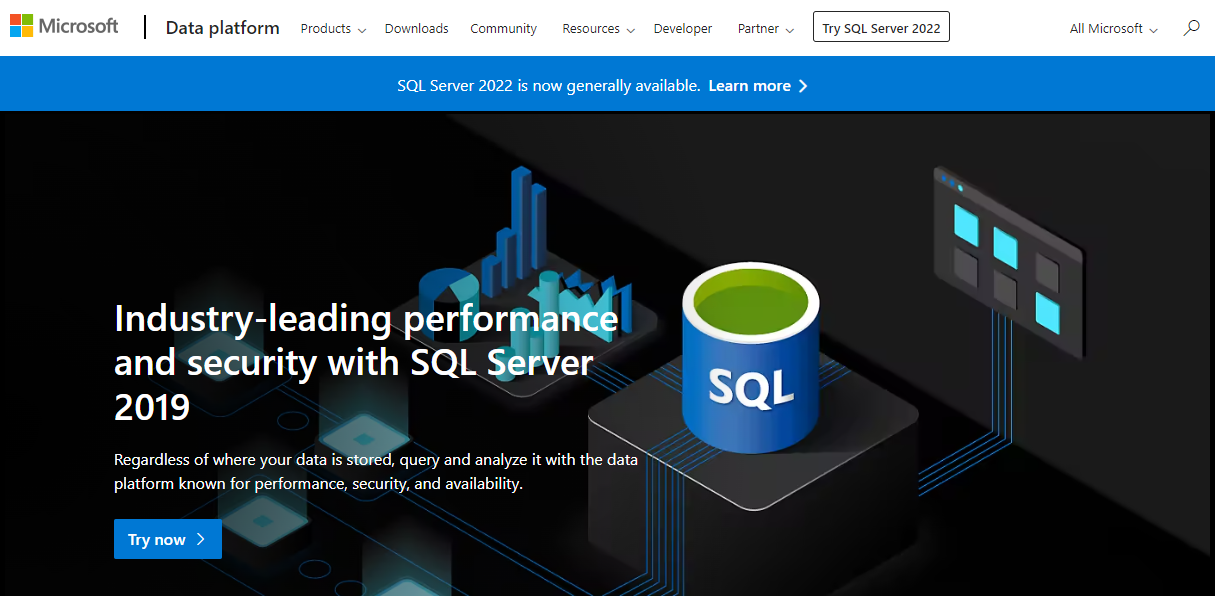The width and height of the screenshot is (1215, 596).
Task: Click the app window with cyan tiles
Action: (x=1008, y=262)
